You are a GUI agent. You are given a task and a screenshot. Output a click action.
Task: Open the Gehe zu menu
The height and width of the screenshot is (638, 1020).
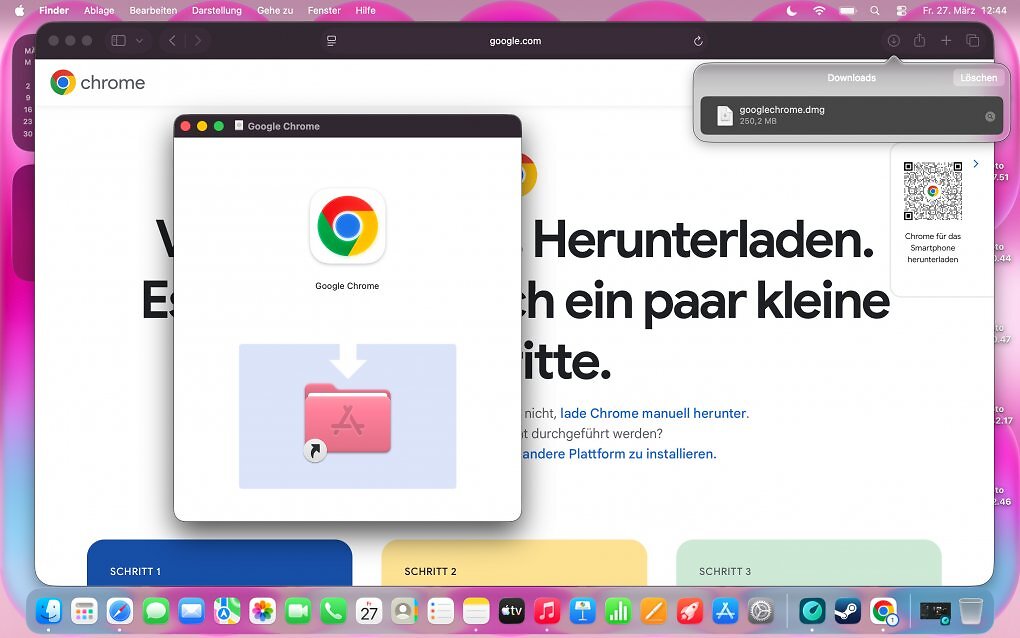(275, 10)
